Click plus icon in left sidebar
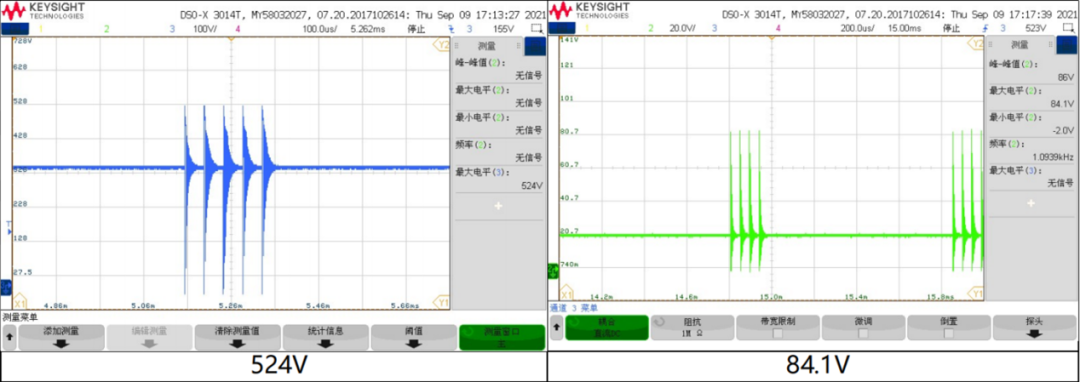 coord(498,206)
